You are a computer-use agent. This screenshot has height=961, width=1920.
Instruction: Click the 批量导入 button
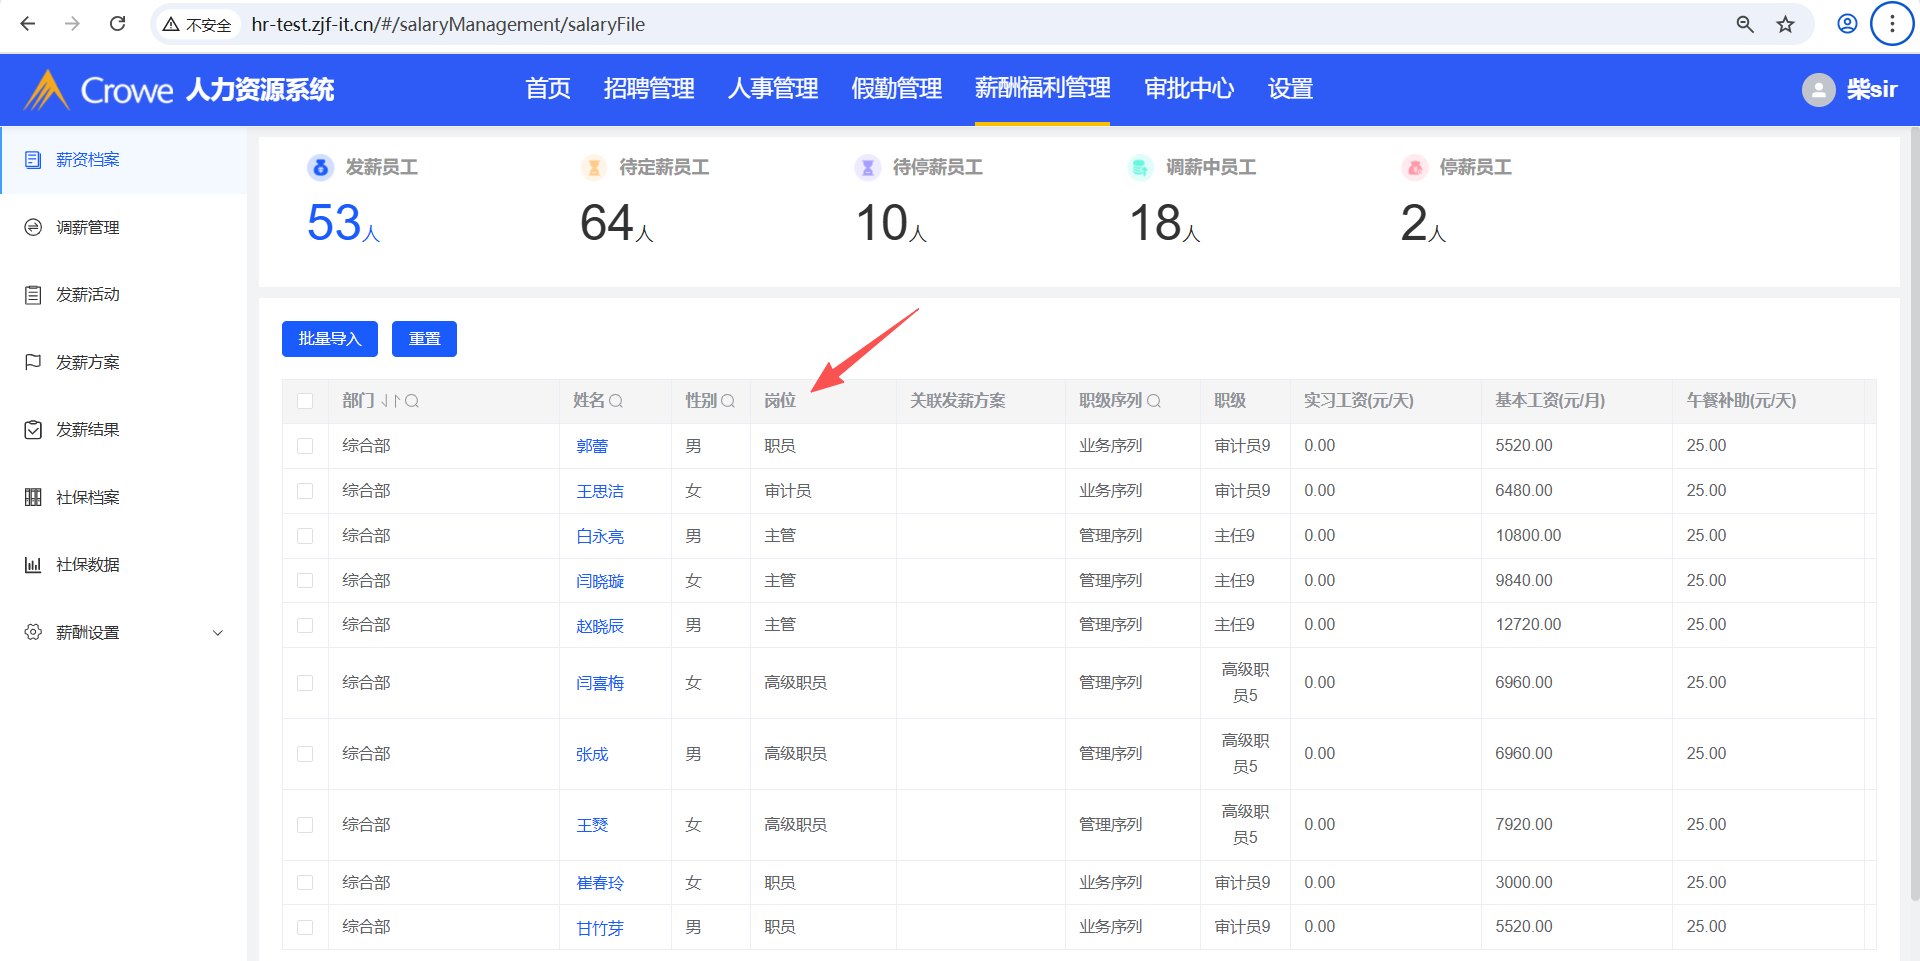[329, 339]
